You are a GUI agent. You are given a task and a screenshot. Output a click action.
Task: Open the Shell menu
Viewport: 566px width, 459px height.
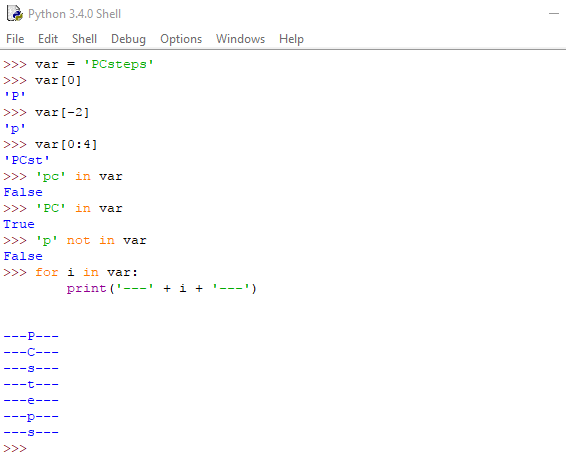coord(84,39)
